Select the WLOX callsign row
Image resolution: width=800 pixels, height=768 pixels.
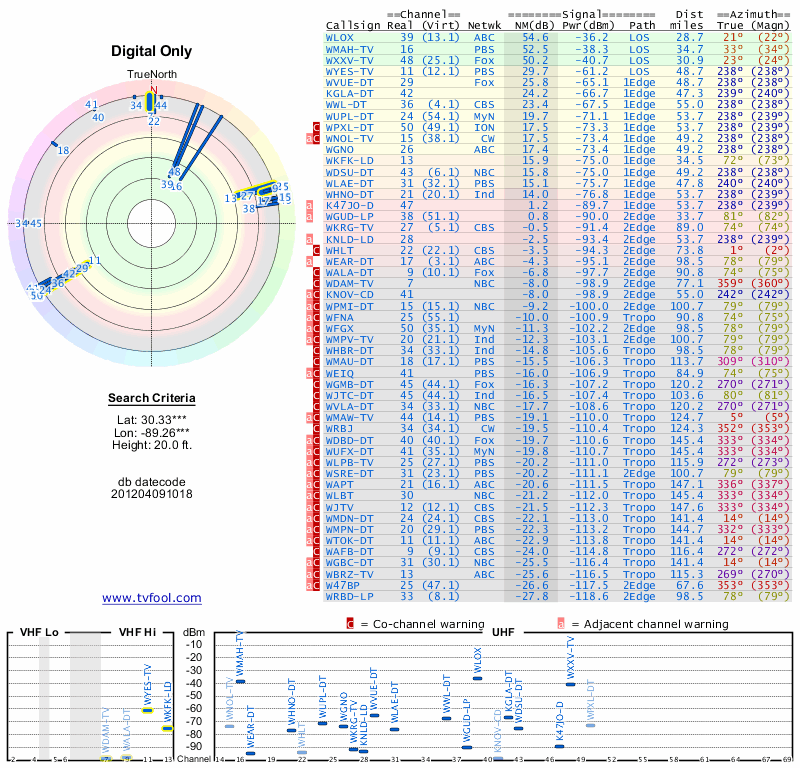557,38
